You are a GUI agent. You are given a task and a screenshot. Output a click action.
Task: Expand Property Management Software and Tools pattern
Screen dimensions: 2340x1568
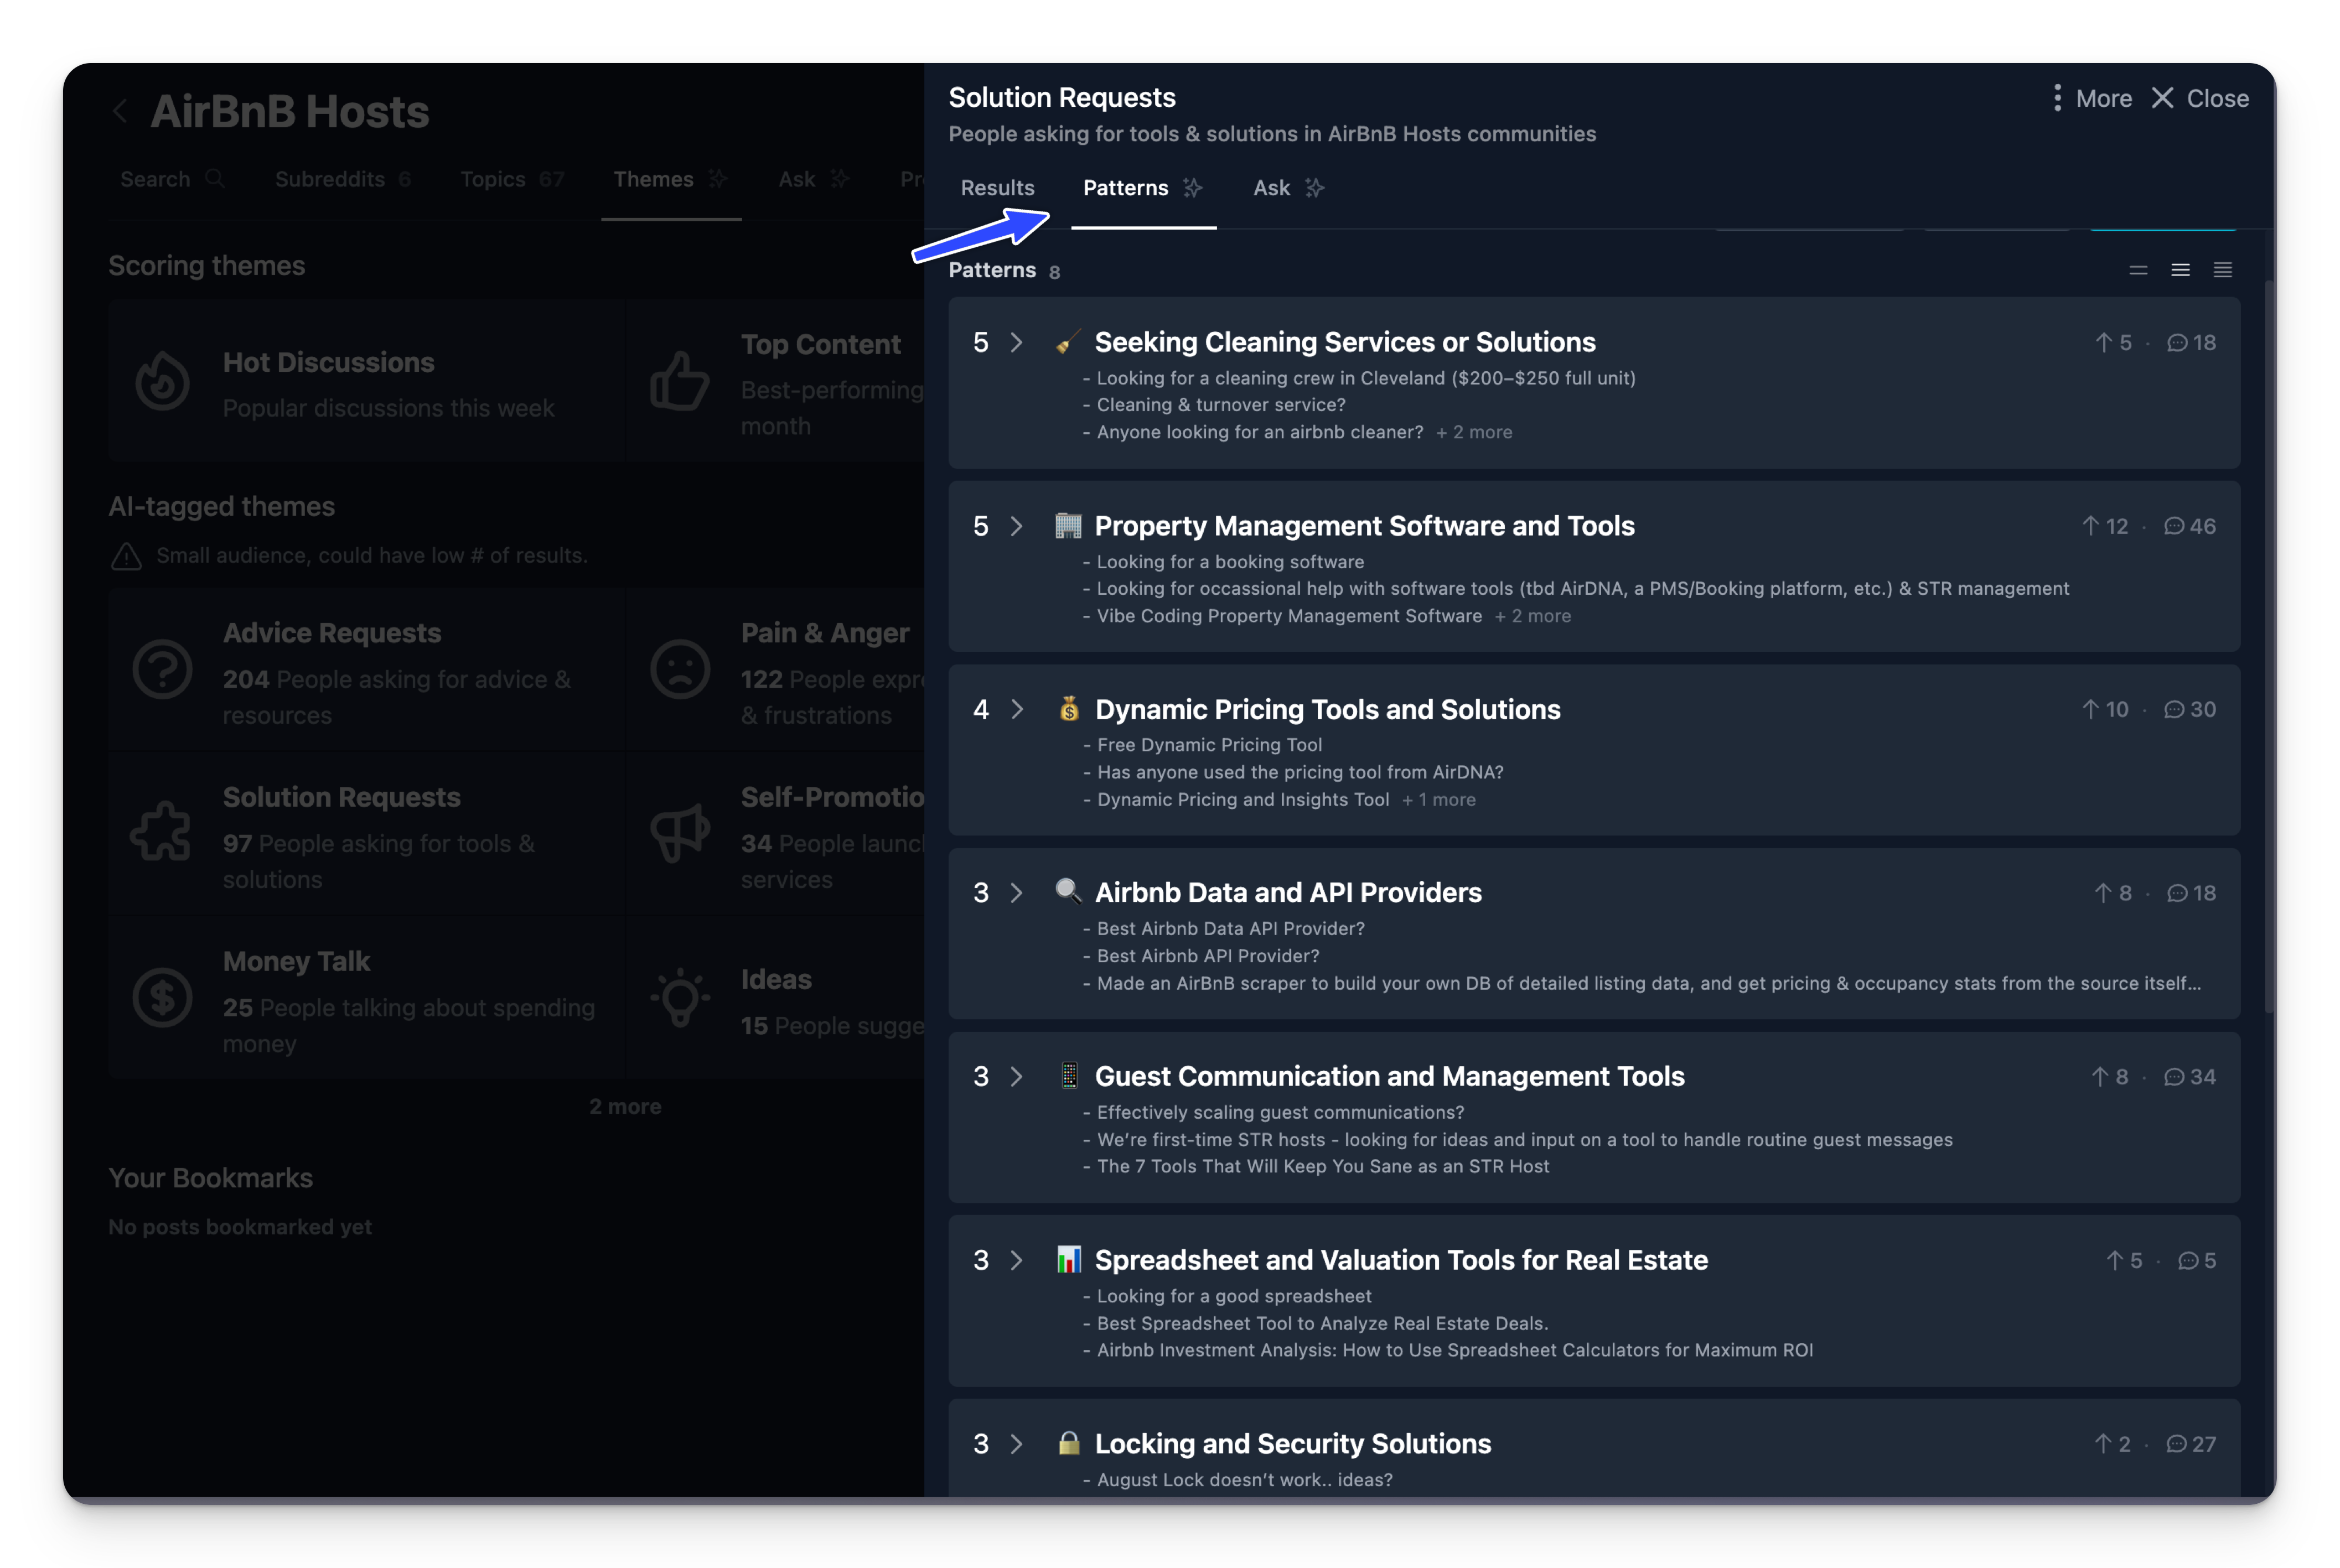[1017, 526]
